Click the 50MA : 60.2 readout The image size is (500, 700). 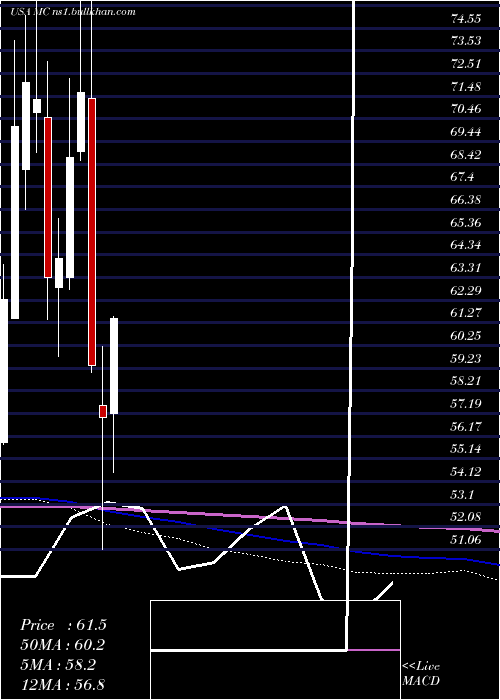(x=63, y=645)
